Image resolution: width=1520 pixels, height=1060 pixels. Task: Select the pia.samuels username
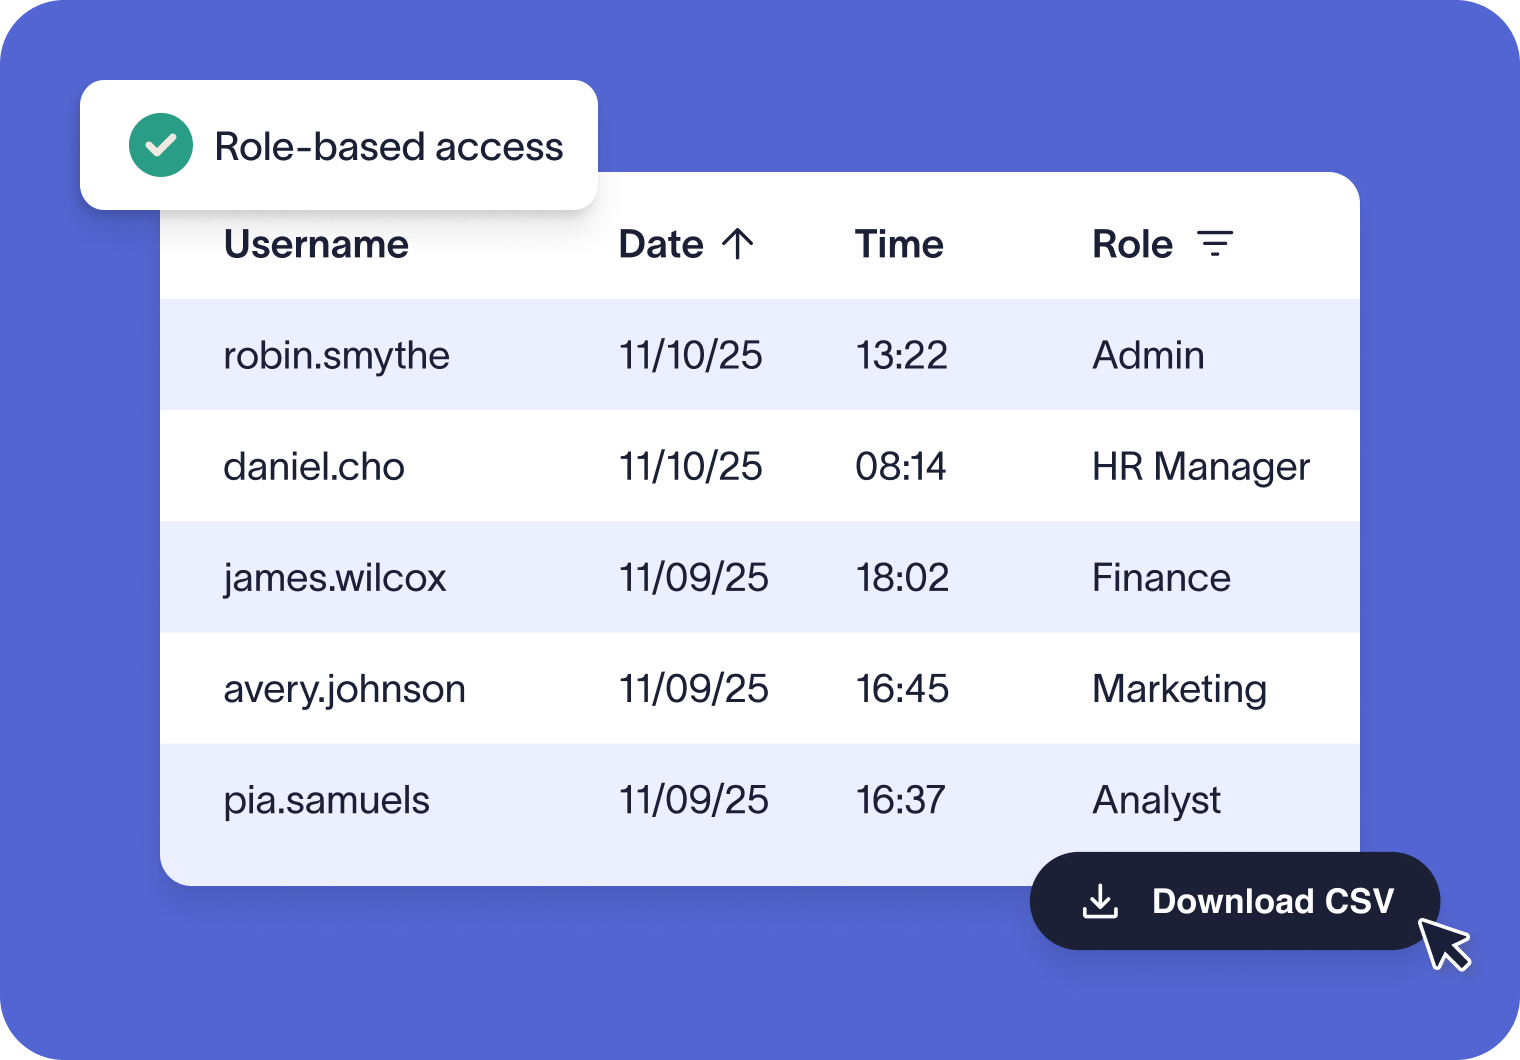[x=326, y=799]
